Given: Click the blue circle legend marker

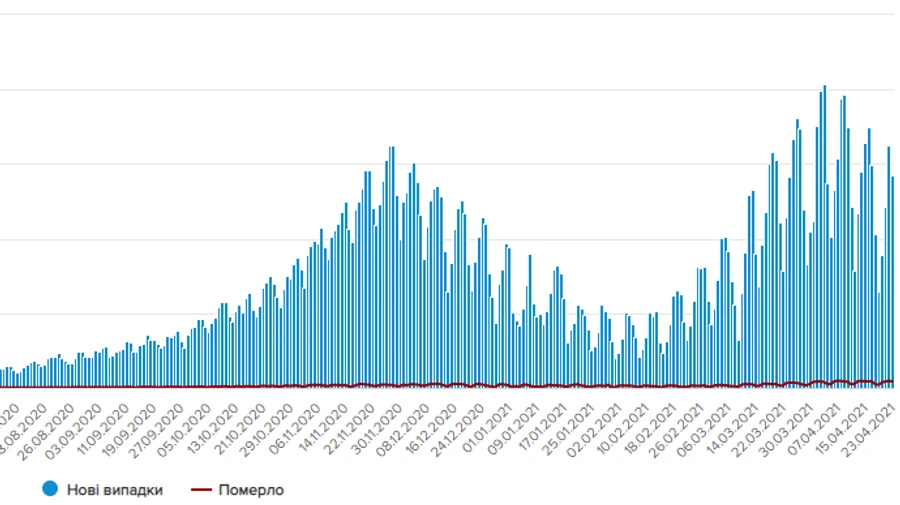Looking at the screenshot, I should coord(49,489).
